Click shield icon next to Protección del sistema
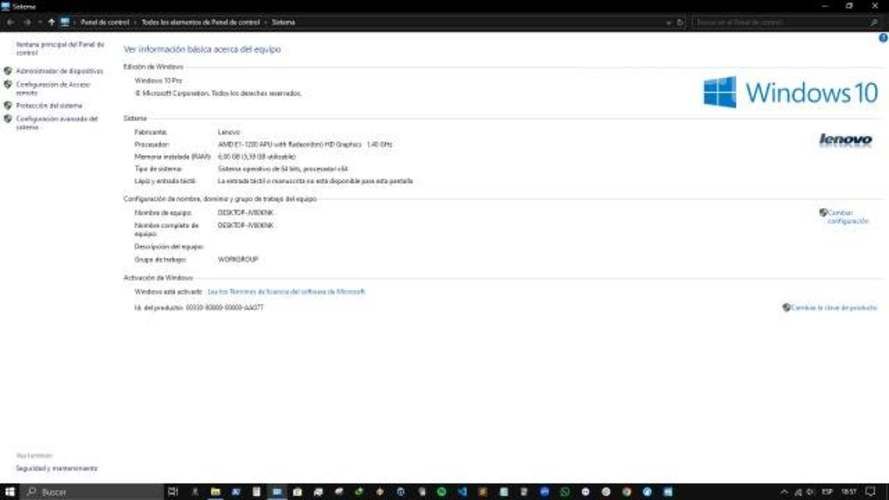Viewport: 889px width, 500px height. [x=8, y=105]
